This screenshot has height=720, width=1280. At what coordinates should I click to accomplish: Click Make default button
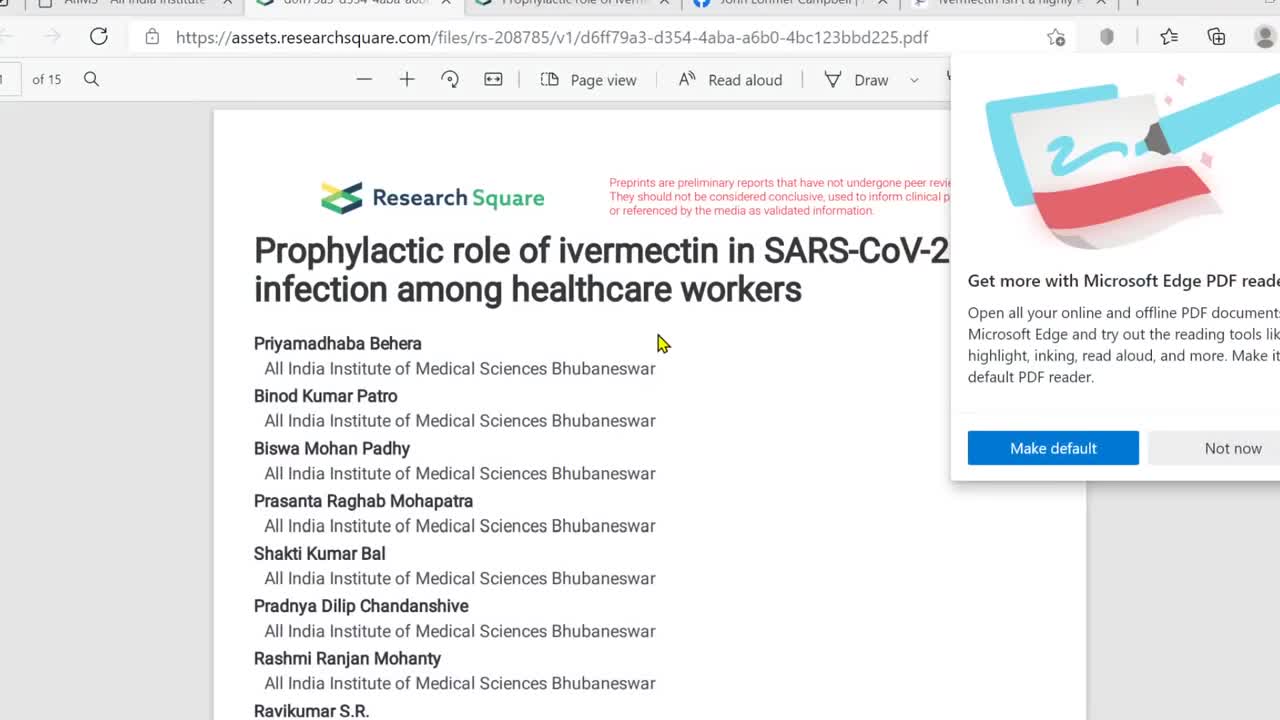[1053, 448]
